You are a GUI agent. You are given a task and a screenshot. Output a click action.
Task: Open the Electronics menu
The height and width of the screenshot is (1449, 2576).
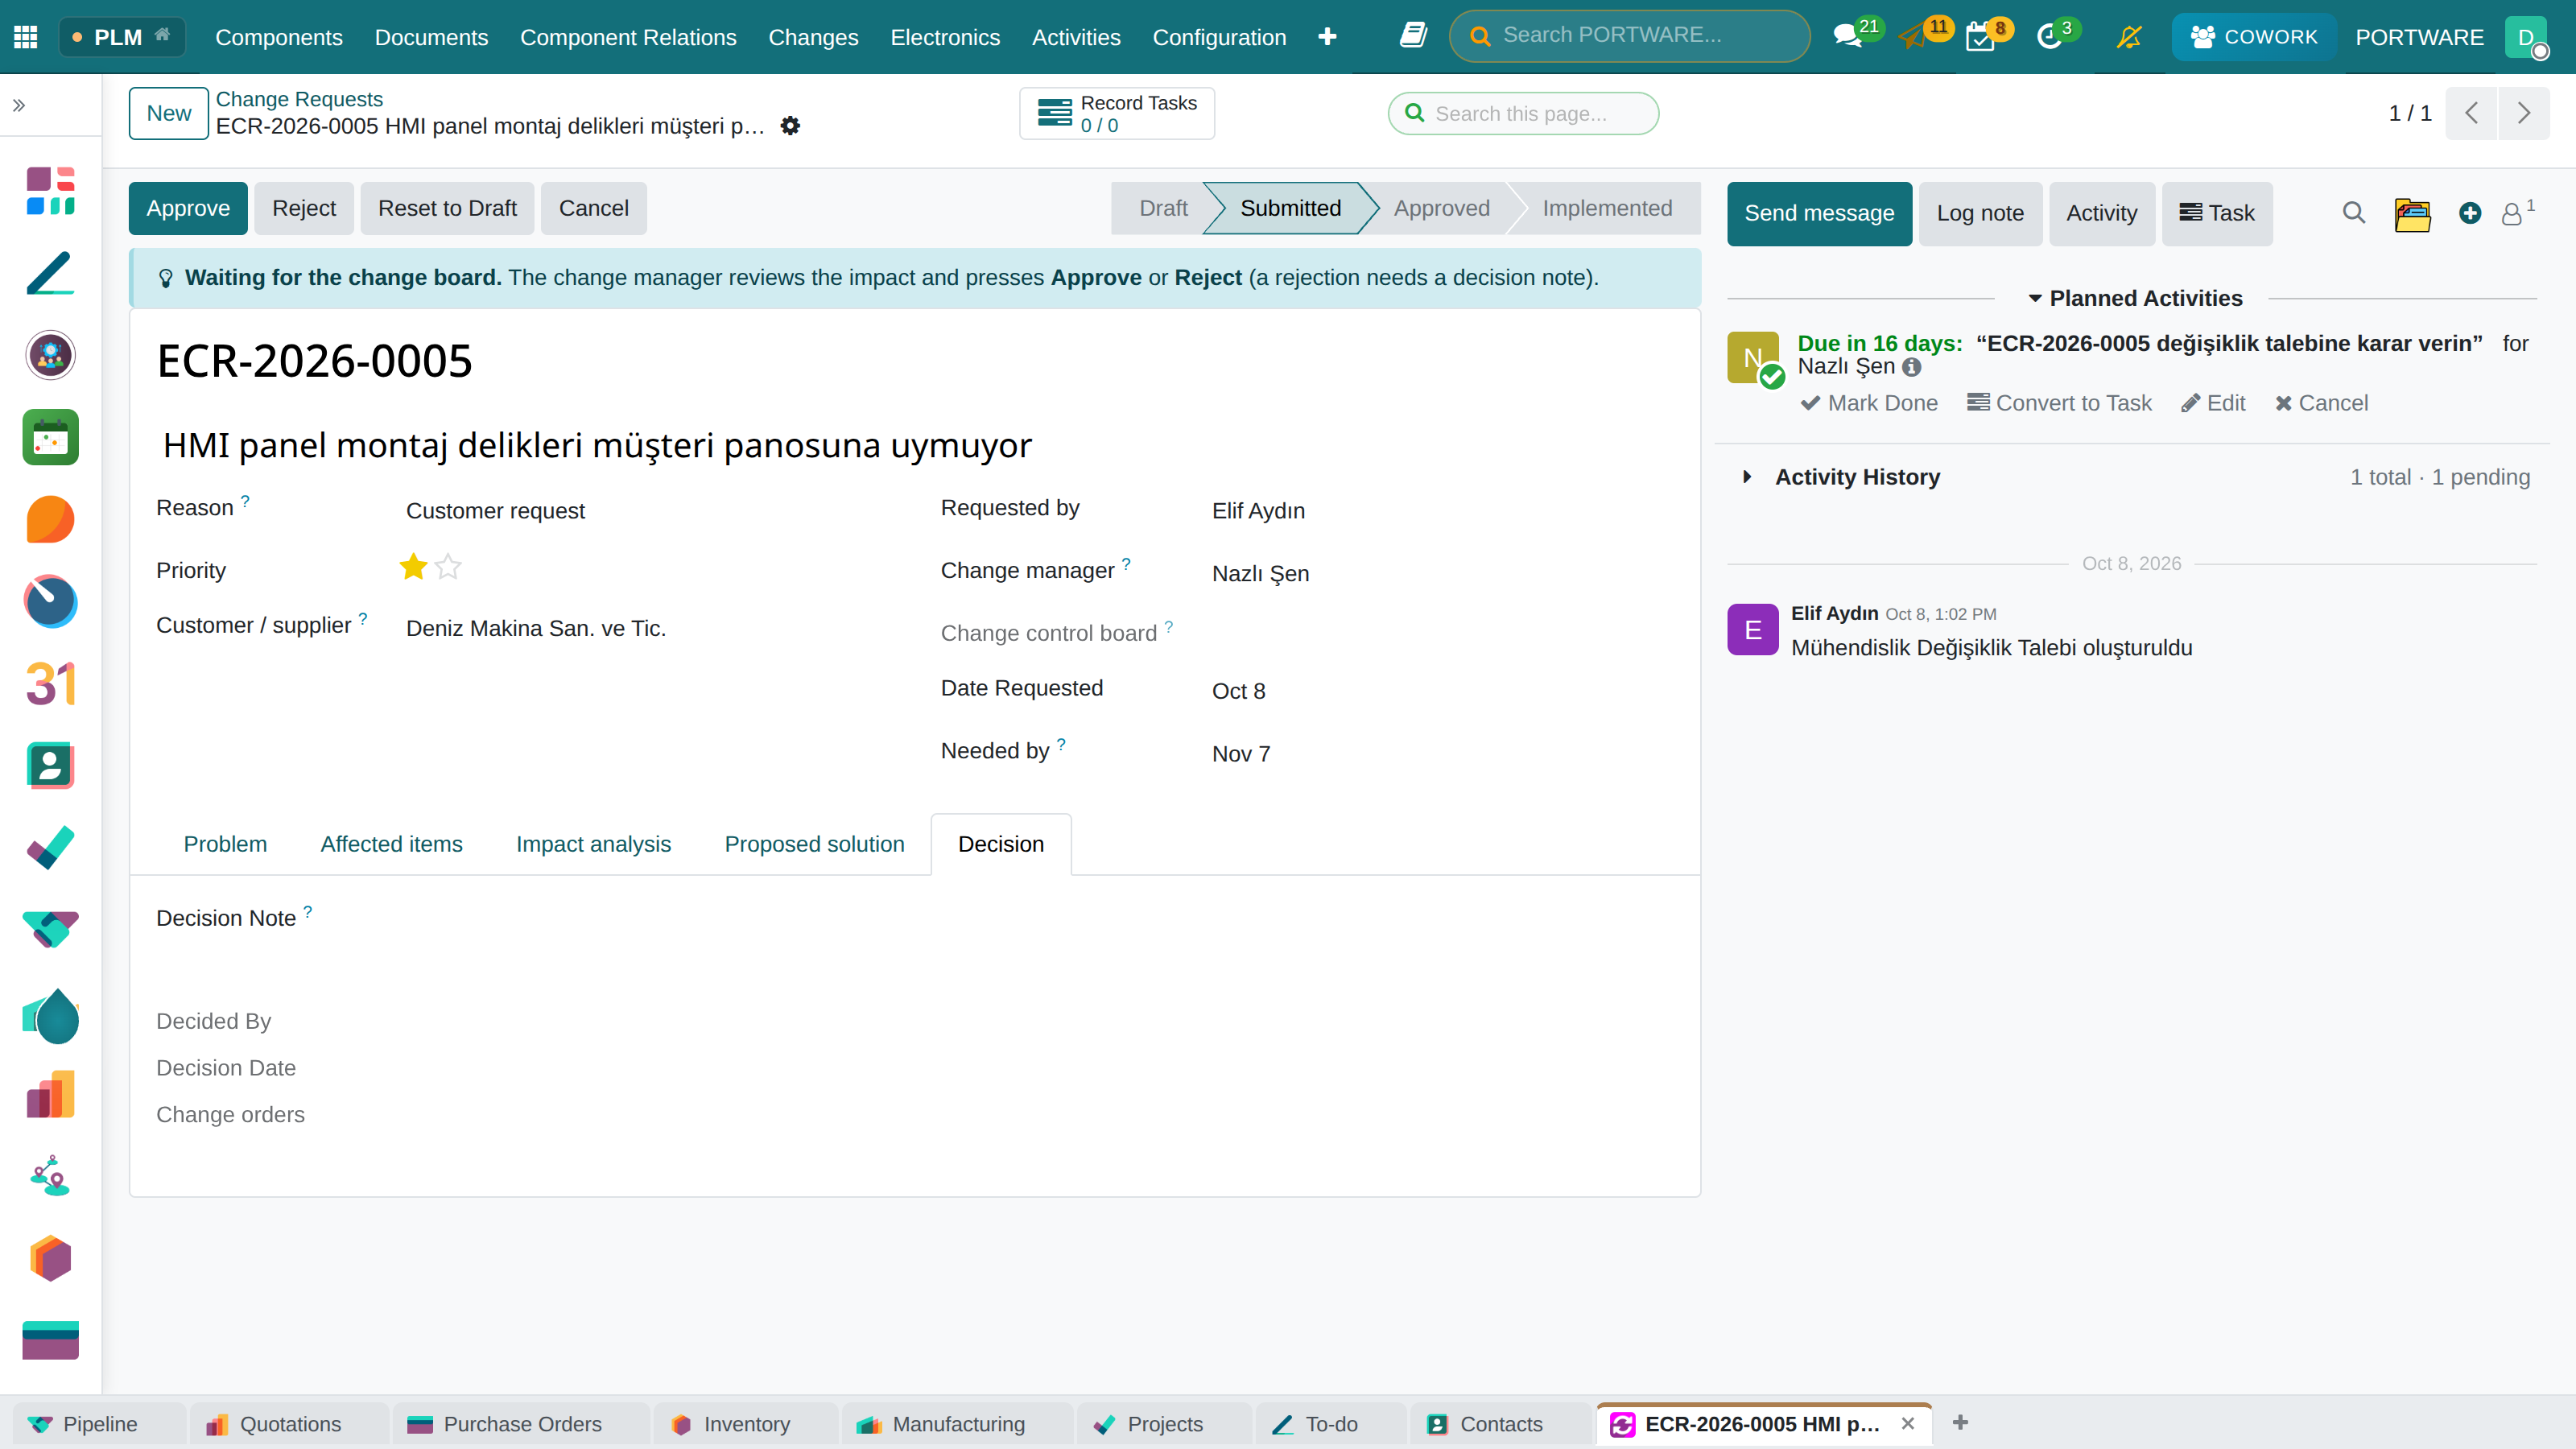tap(945, 37)
